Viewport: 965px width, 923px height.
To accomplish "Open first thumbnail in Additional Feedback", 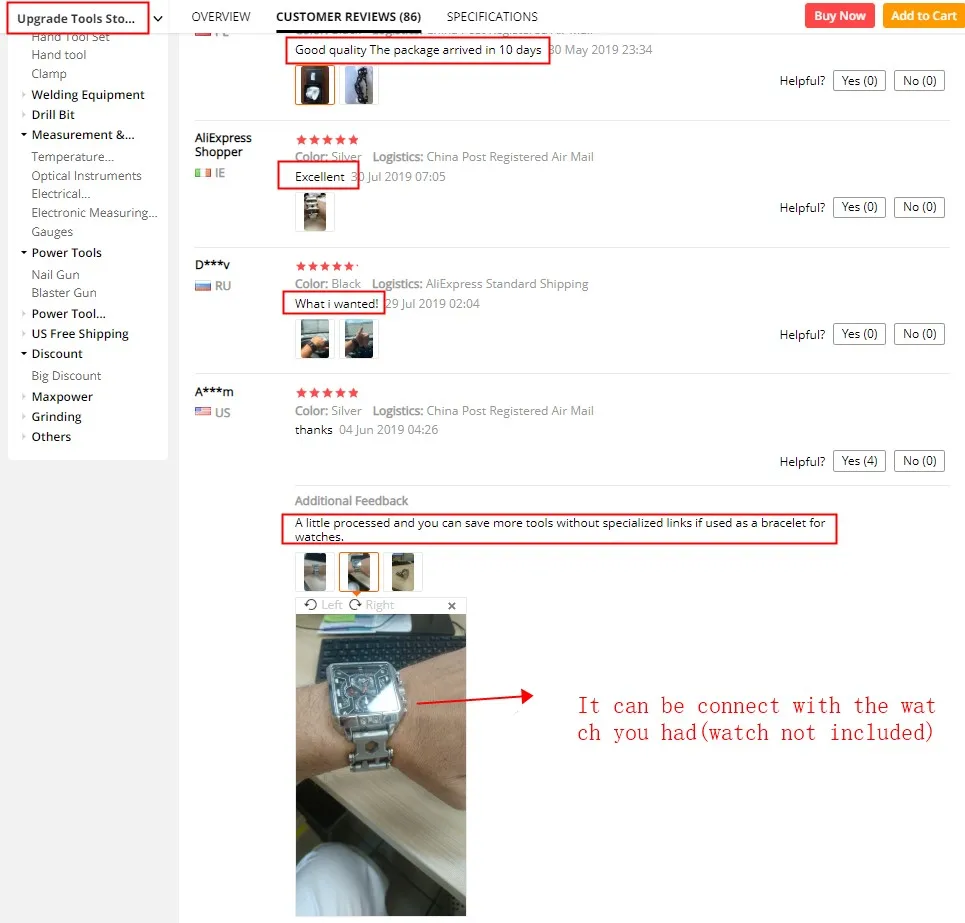I will (315, 572).
